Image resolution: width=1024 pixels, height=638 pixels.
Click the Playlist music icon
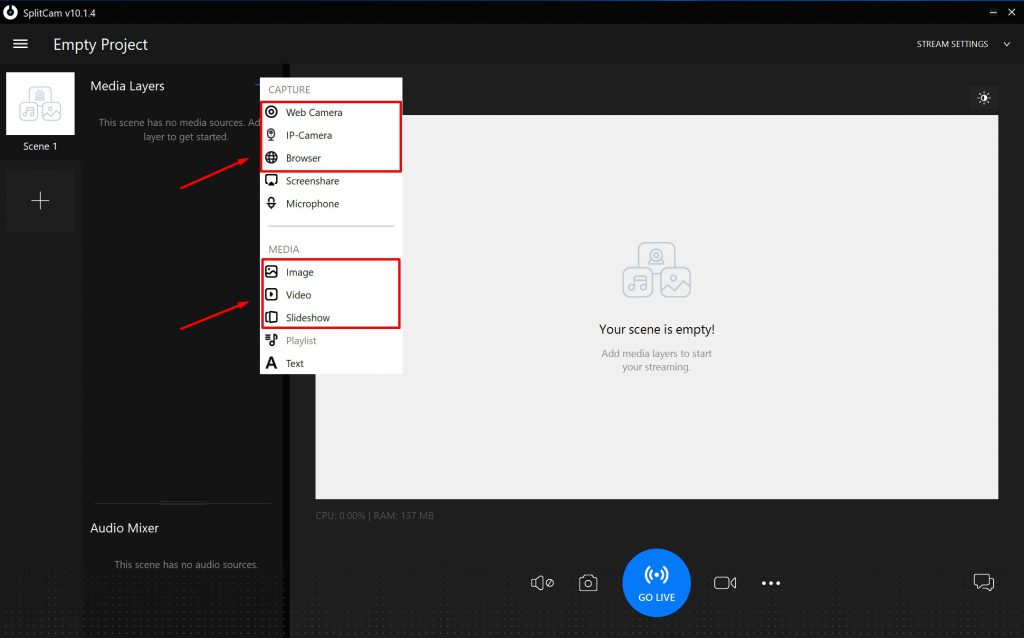tap(272, 340)
